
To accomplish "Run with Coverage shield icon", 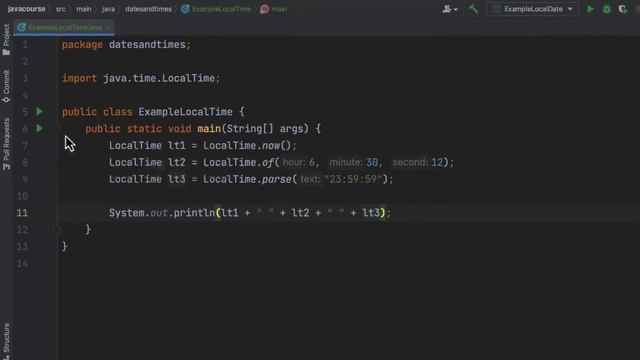I will [622, 9].
